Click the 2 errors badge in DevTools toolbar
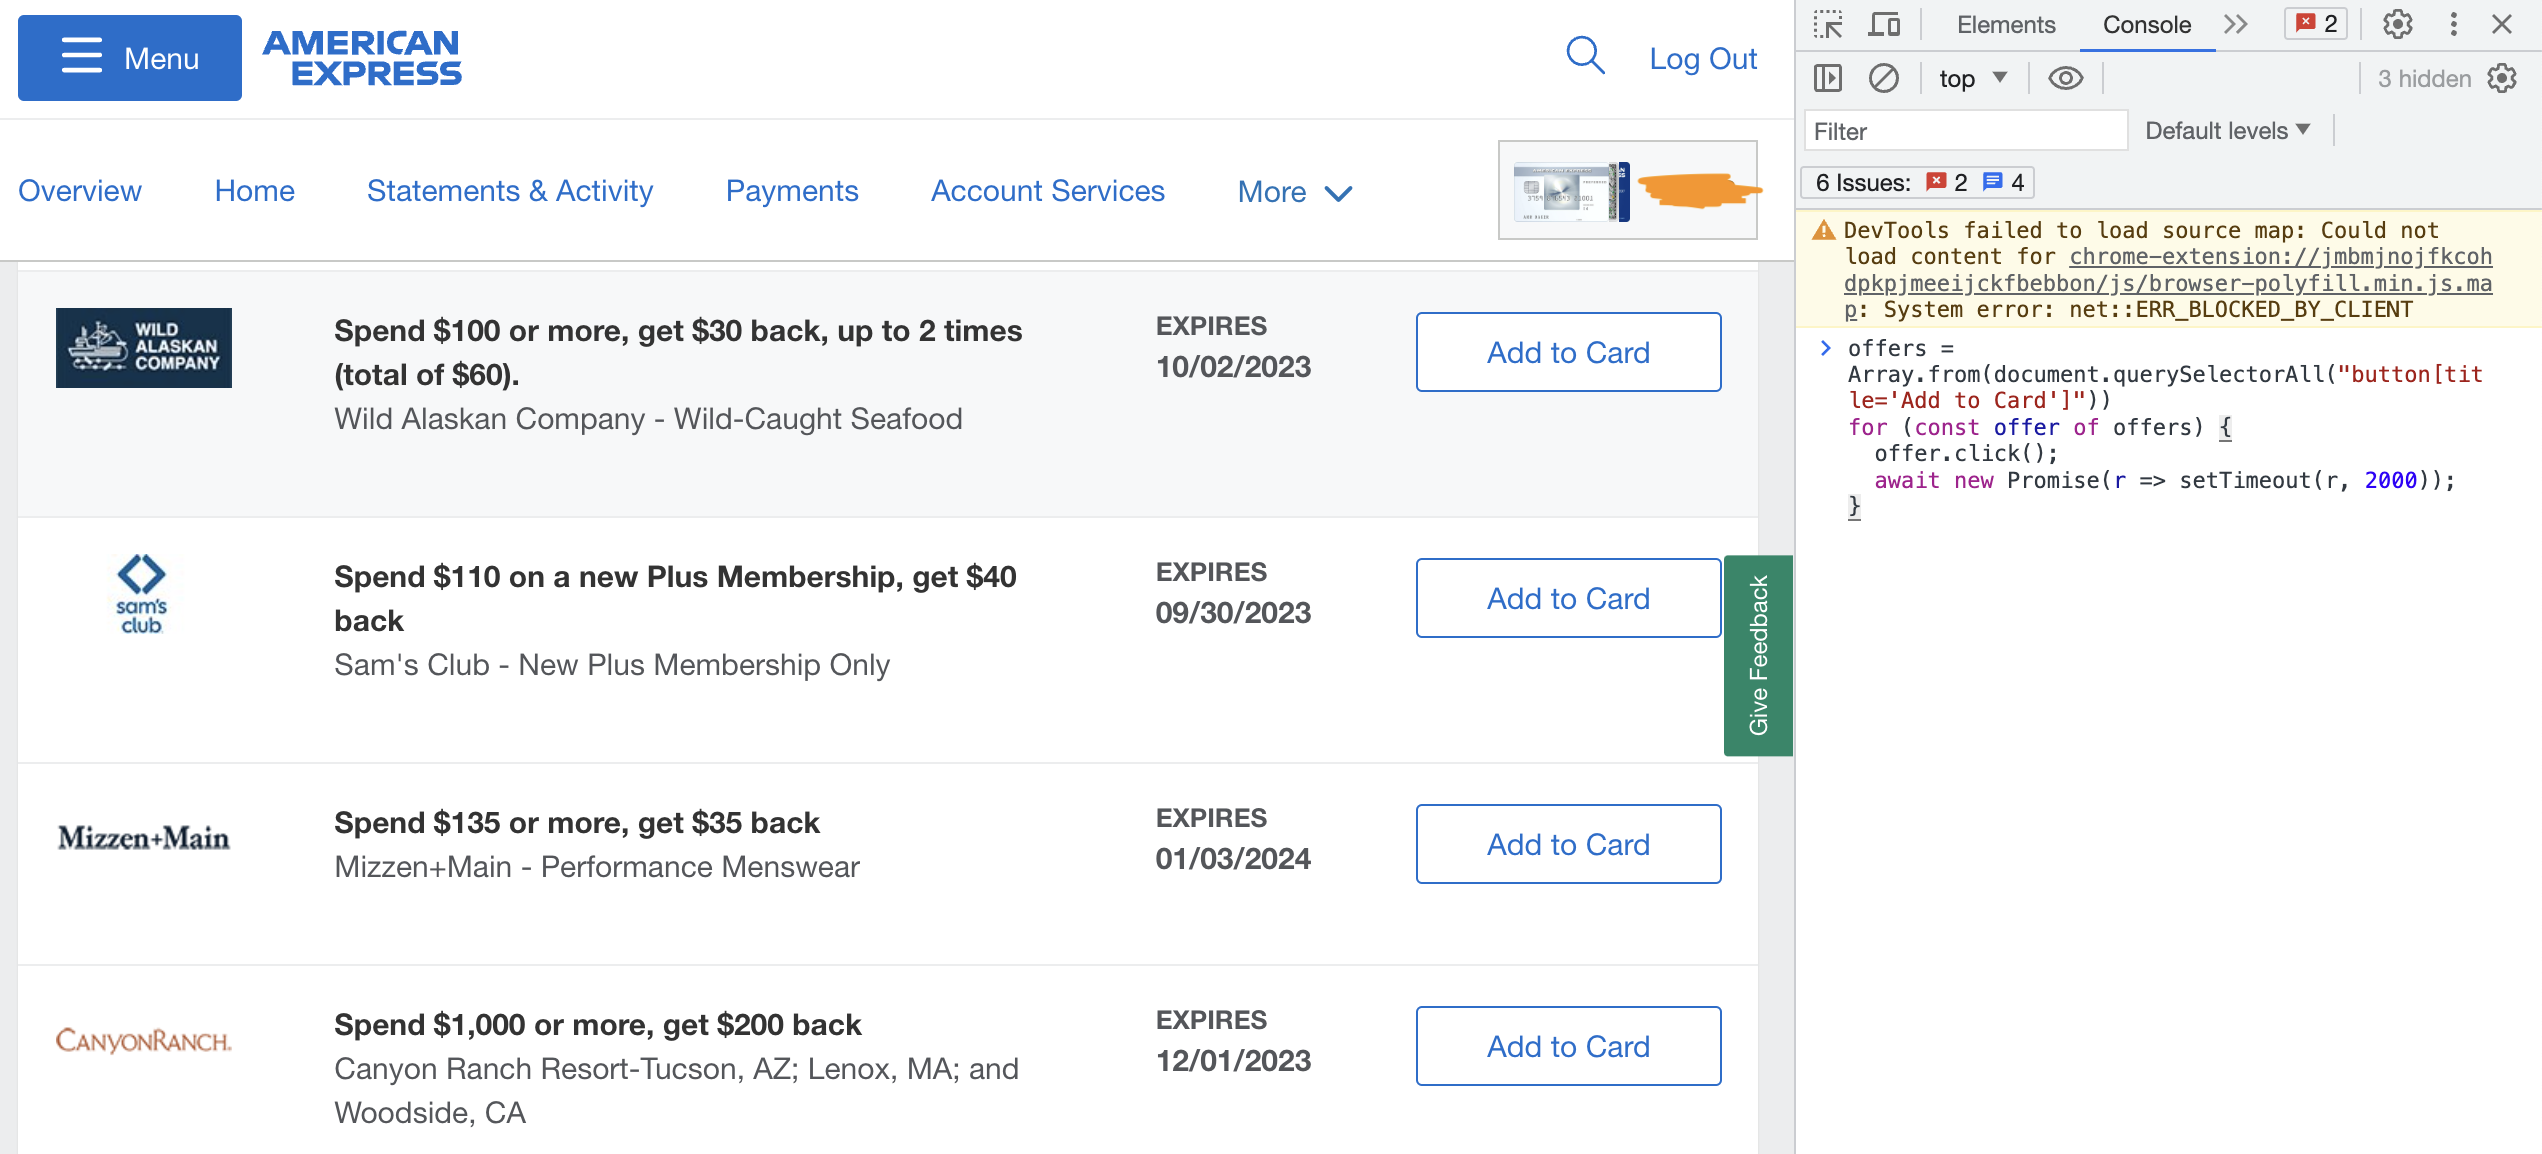 (2316, 24)
